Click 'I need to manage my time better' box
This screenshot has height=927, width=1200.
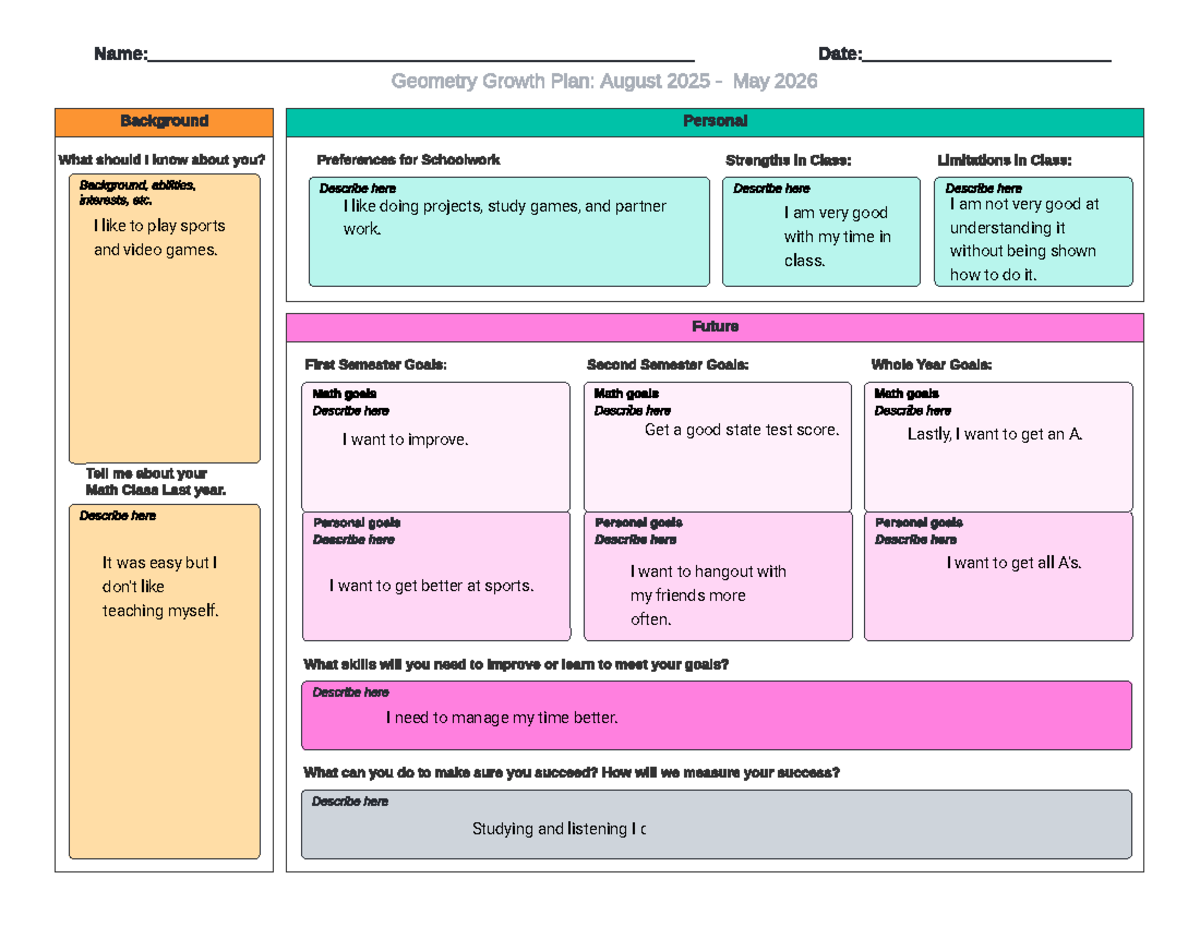[717, 715]
